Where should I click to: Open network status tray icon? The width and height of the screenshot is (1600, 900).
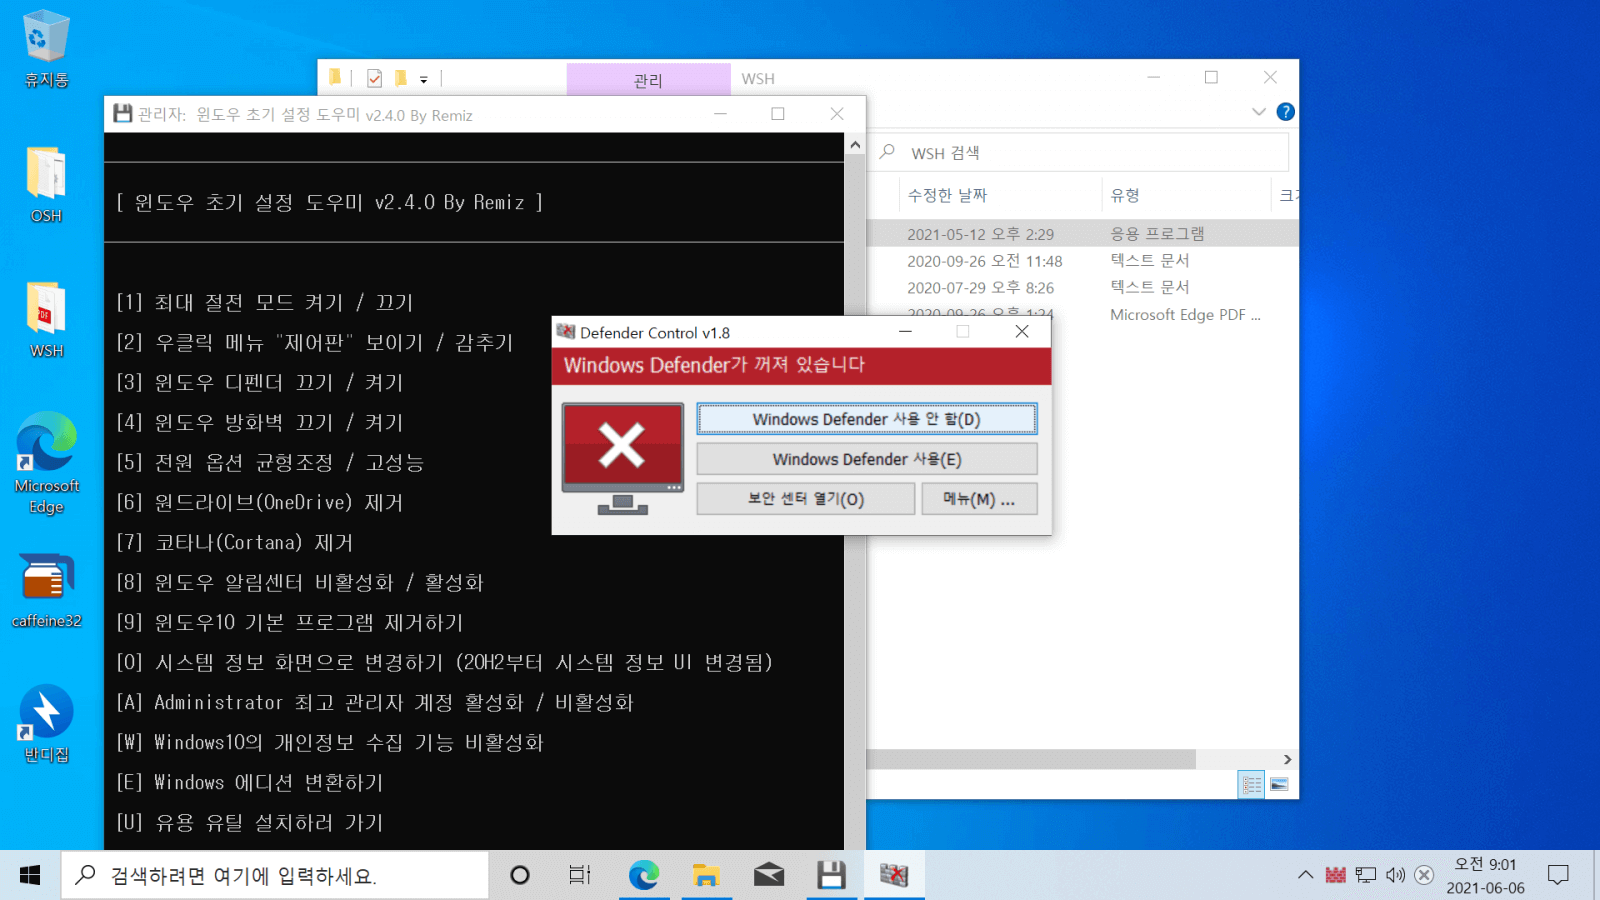[x=1365, y=875]
